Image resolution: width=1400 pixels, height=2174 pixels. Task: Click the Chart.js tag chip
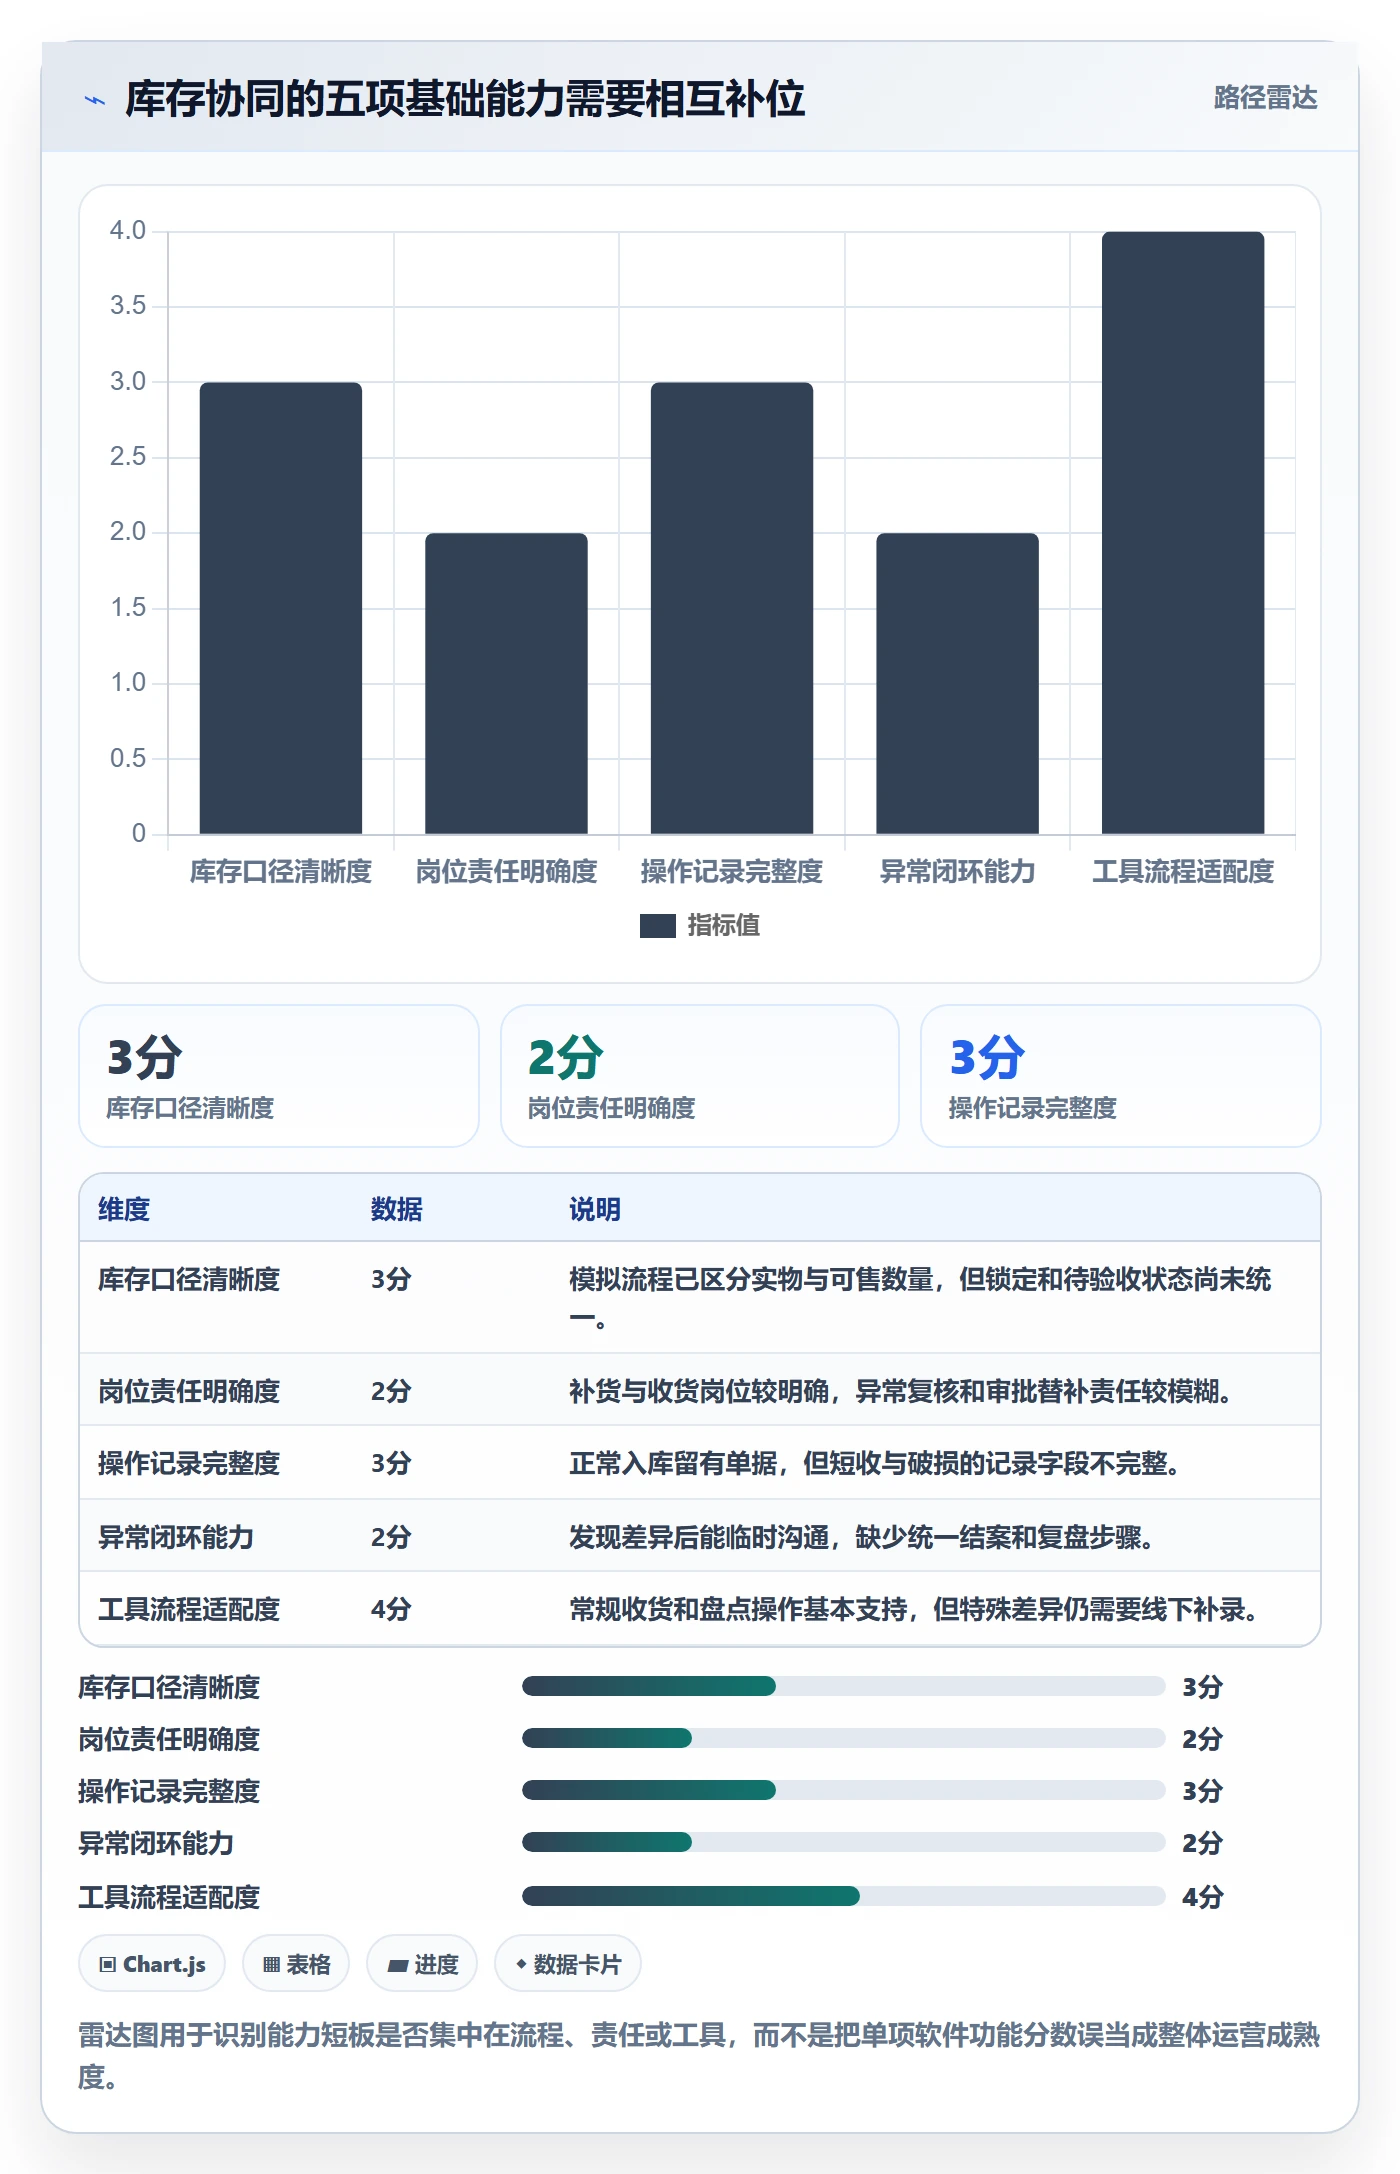pyautogui.click(x=152, y=1964)
